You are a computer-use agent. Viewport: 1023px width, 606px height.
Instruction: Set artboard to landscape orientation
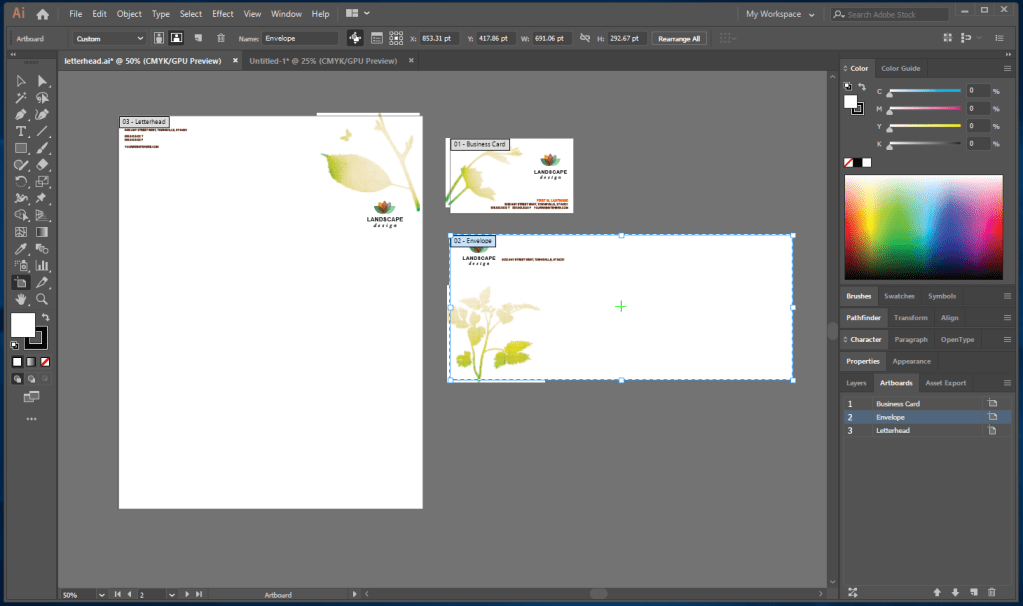(177, 38)
